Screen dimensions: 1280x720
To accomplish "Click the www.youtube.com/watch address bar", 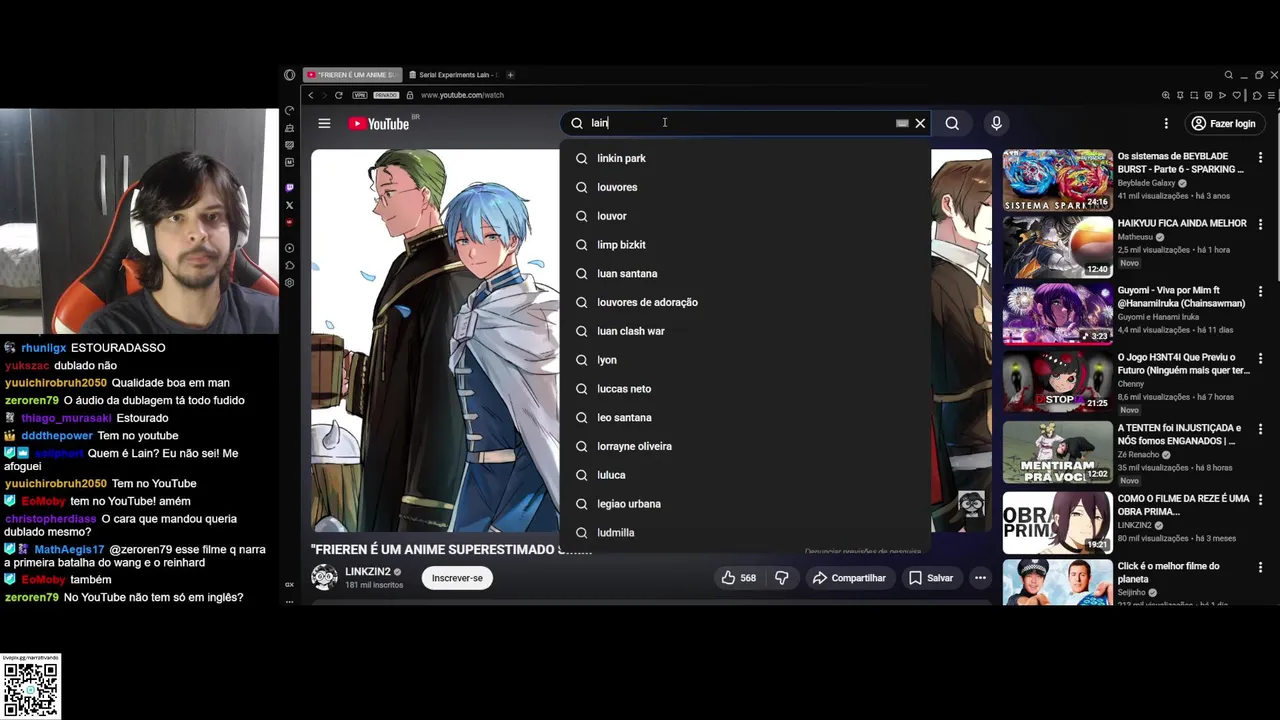I will tap(462, 95).
